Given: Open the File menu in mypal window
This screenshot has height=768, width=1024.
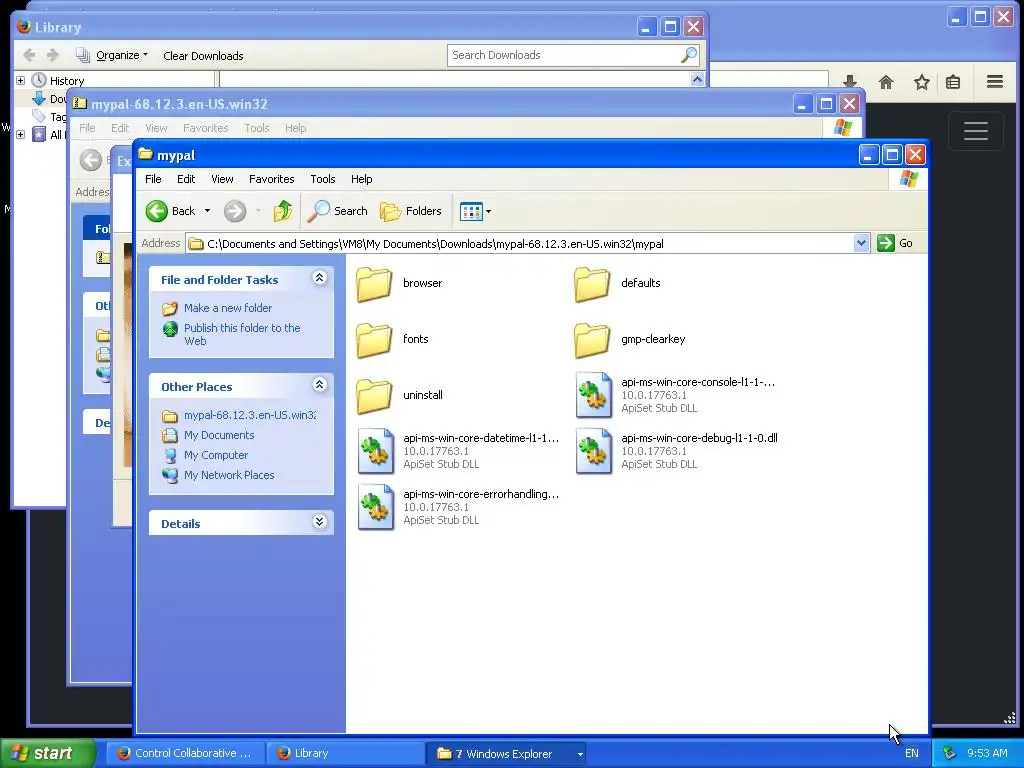Looking at the screenshot, I should [x=153, y=179].
